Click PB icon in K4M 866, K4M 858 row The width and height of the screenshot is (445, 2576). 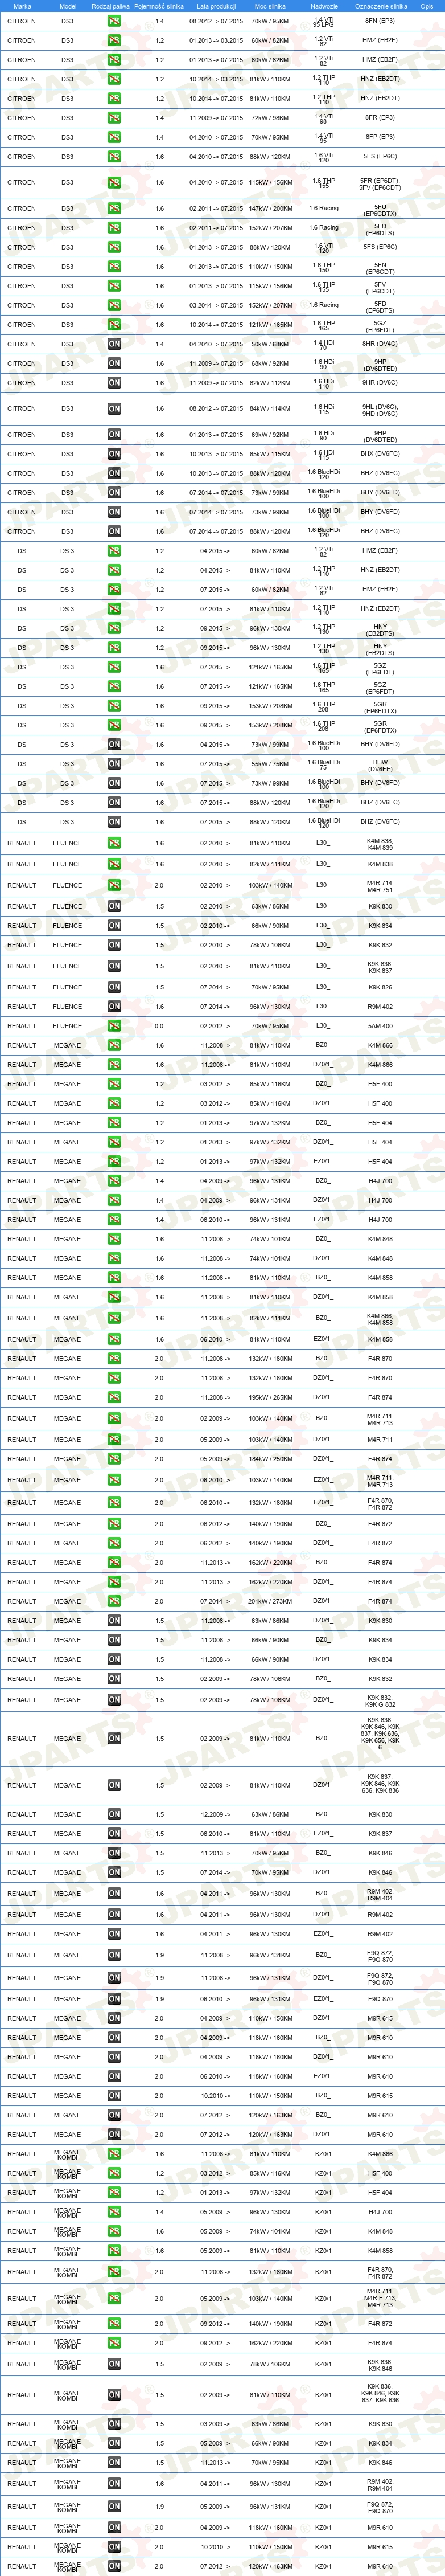114,1318
